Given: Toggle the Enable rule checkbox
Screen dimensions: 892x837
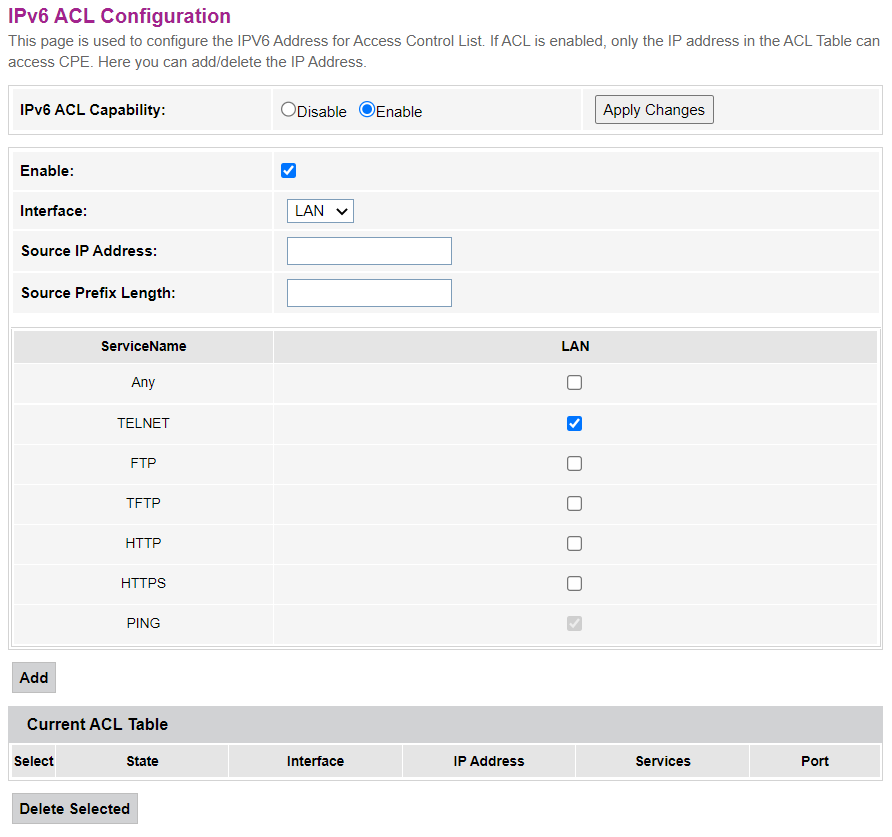Looking at the screenshot, I should click(289, 171).
